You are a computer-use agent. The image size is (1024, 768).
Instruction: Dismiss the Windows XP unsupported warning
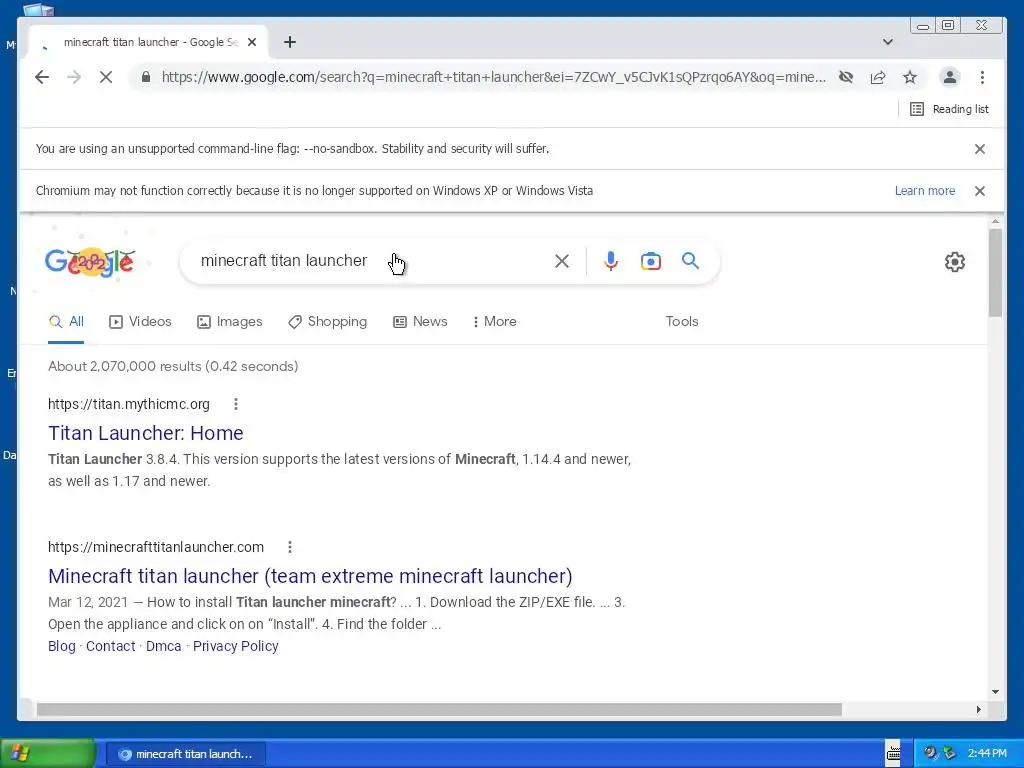coord(980,191)
